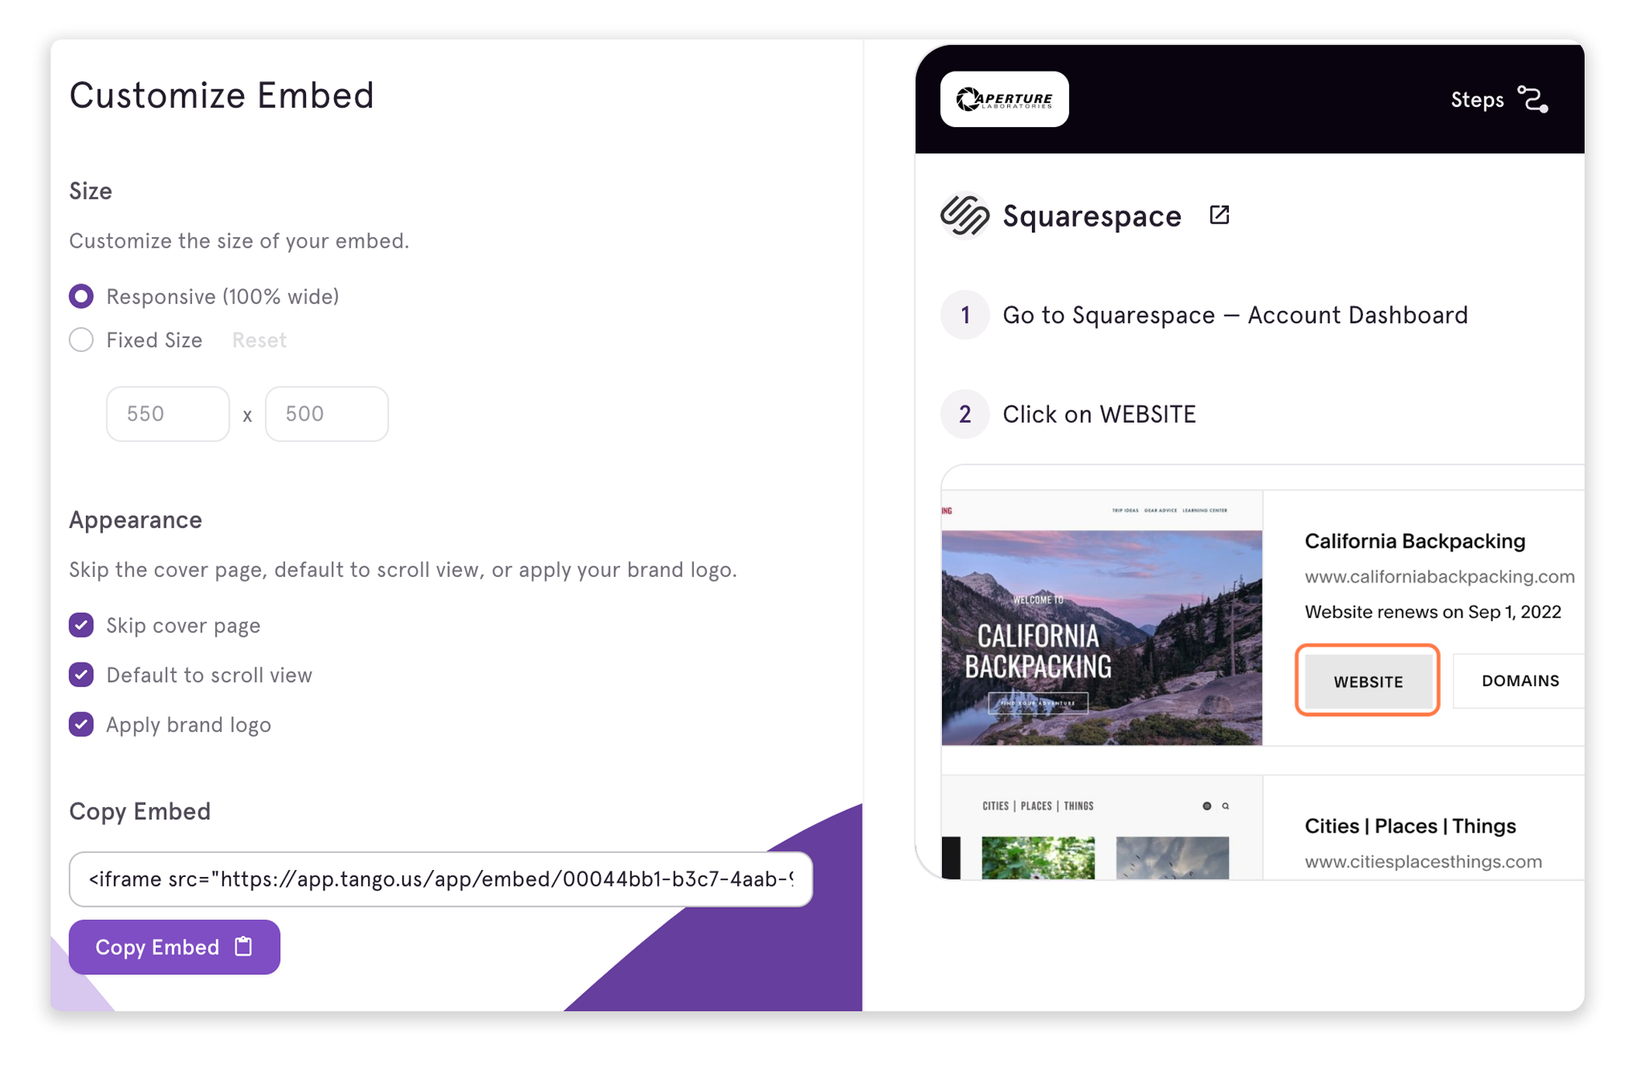Disable Apply brand logo checkbox
The image size is (1640, 1070).
pos(81,724)
